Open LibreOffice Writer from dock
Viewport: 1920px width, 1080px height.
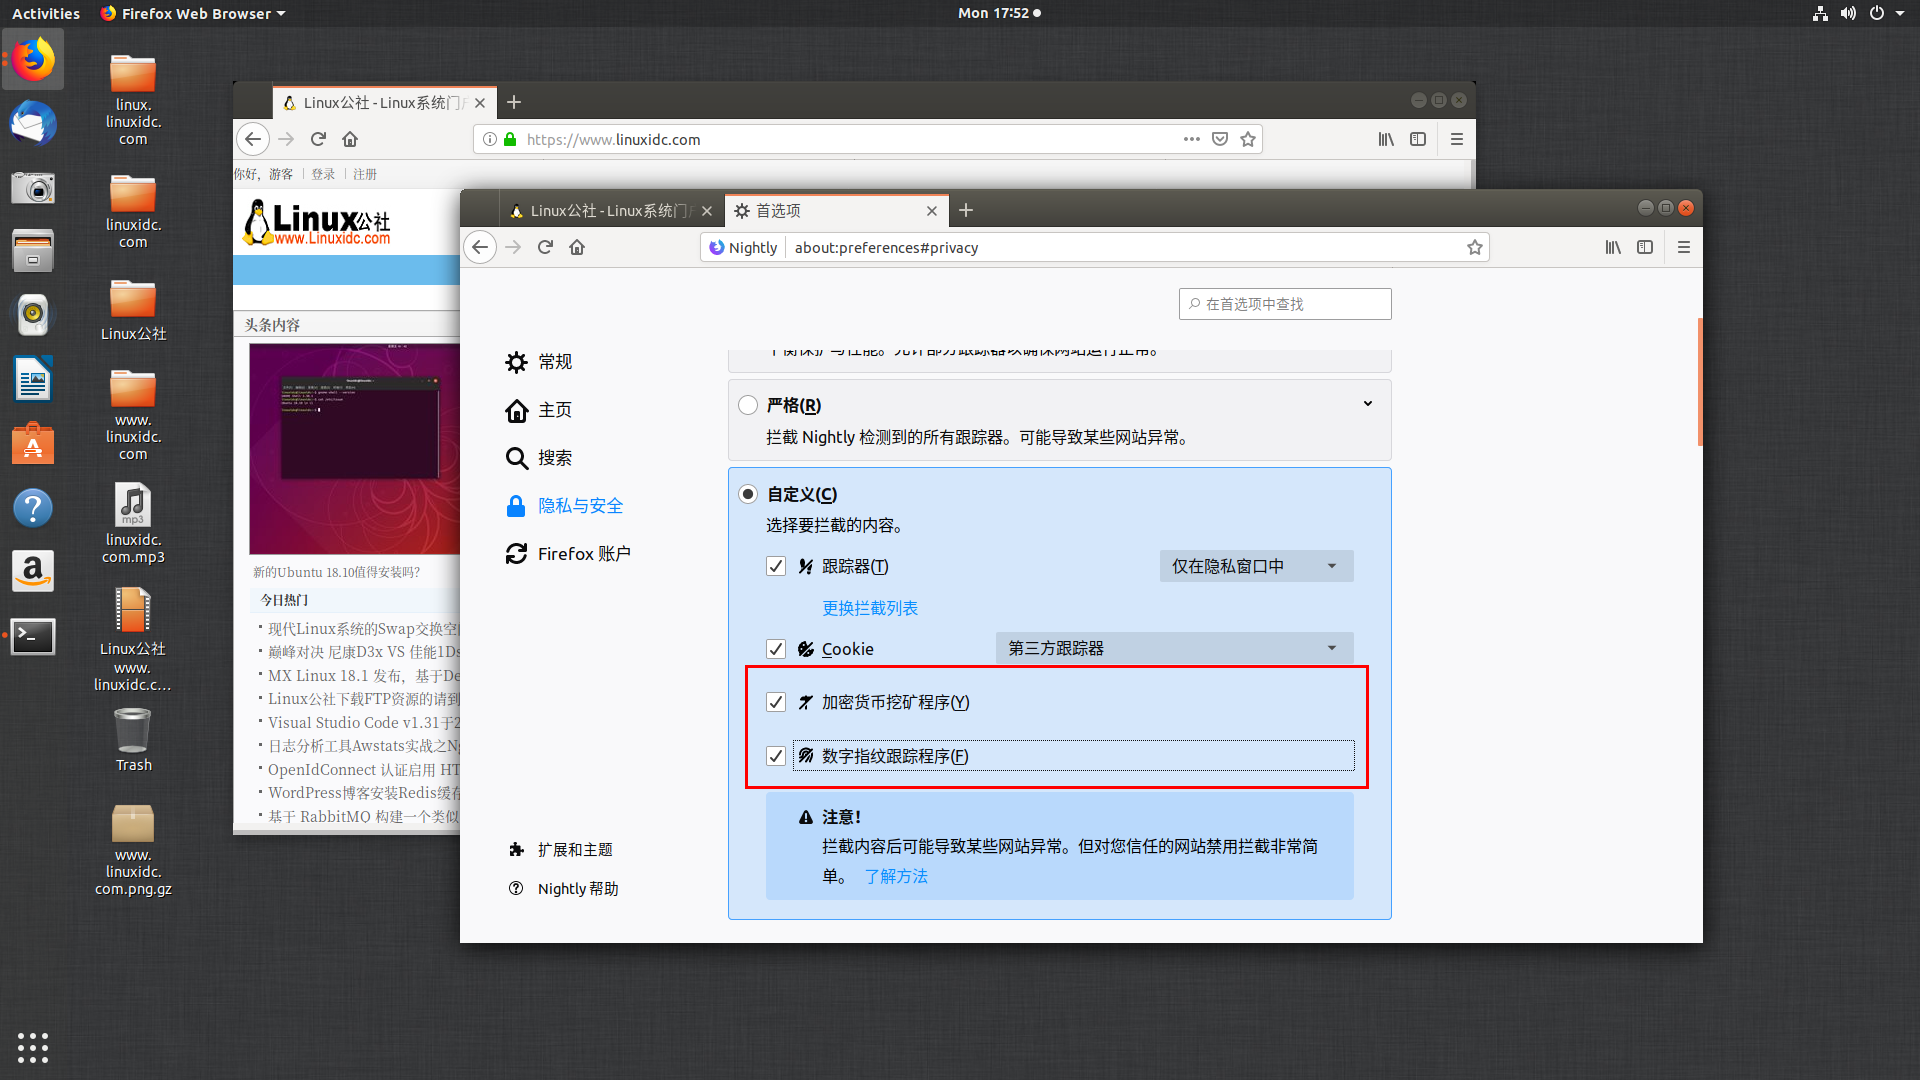point(33,380)
